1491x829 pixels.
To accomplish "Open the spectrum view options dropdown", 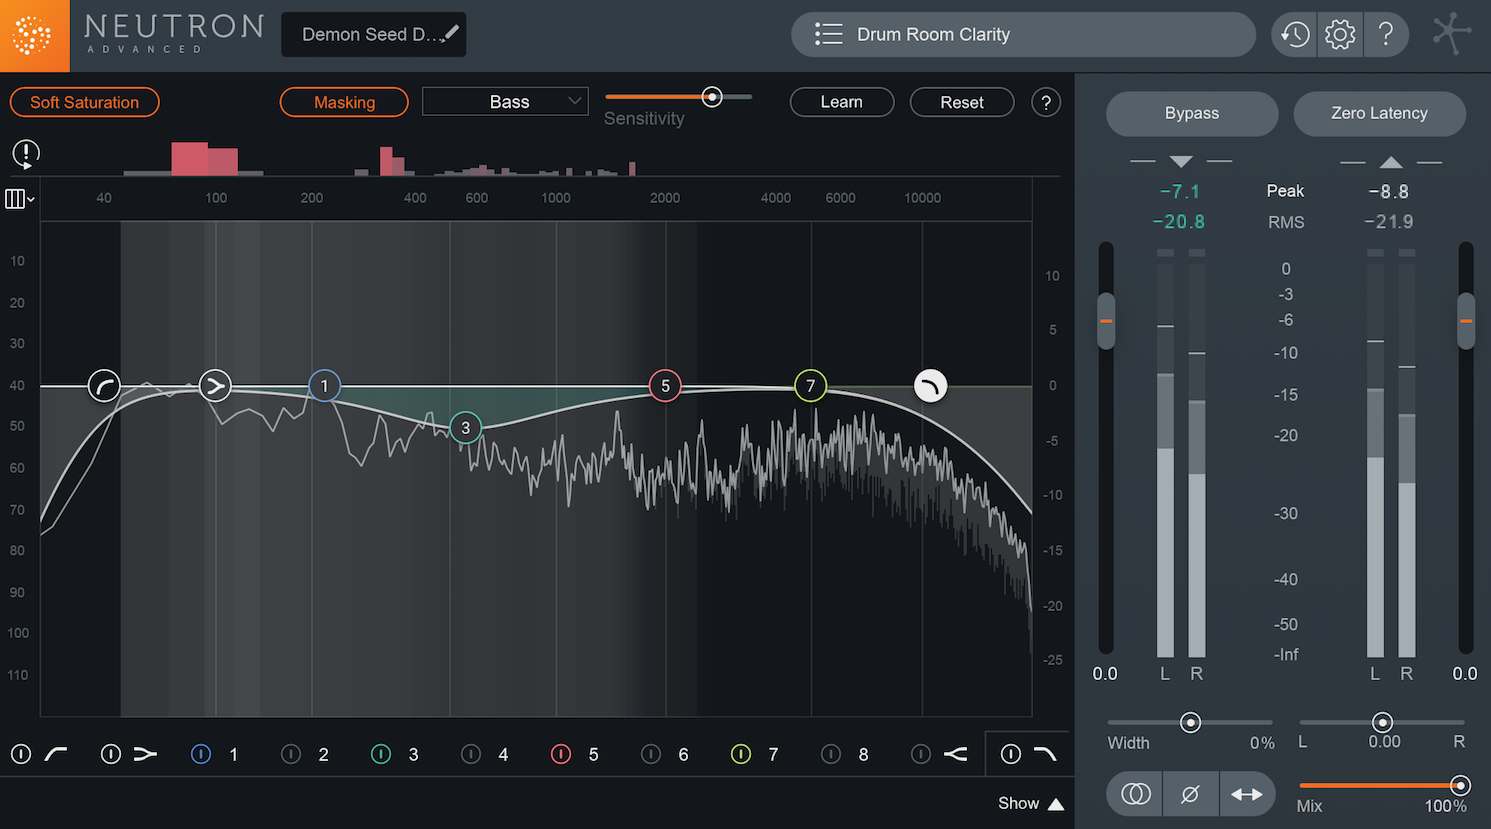I will click(x=20, y=198).
